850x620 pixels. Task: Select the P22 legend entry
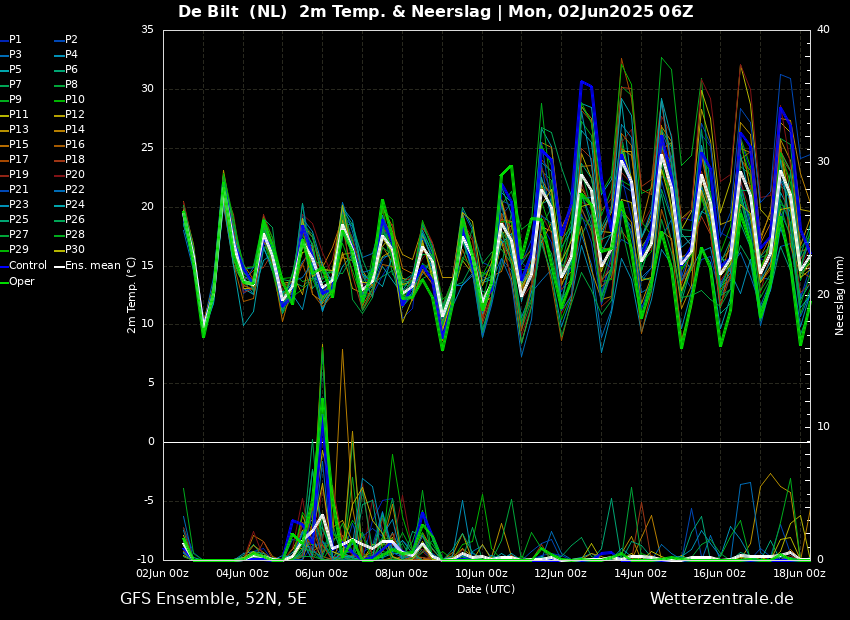pos(74,190)
